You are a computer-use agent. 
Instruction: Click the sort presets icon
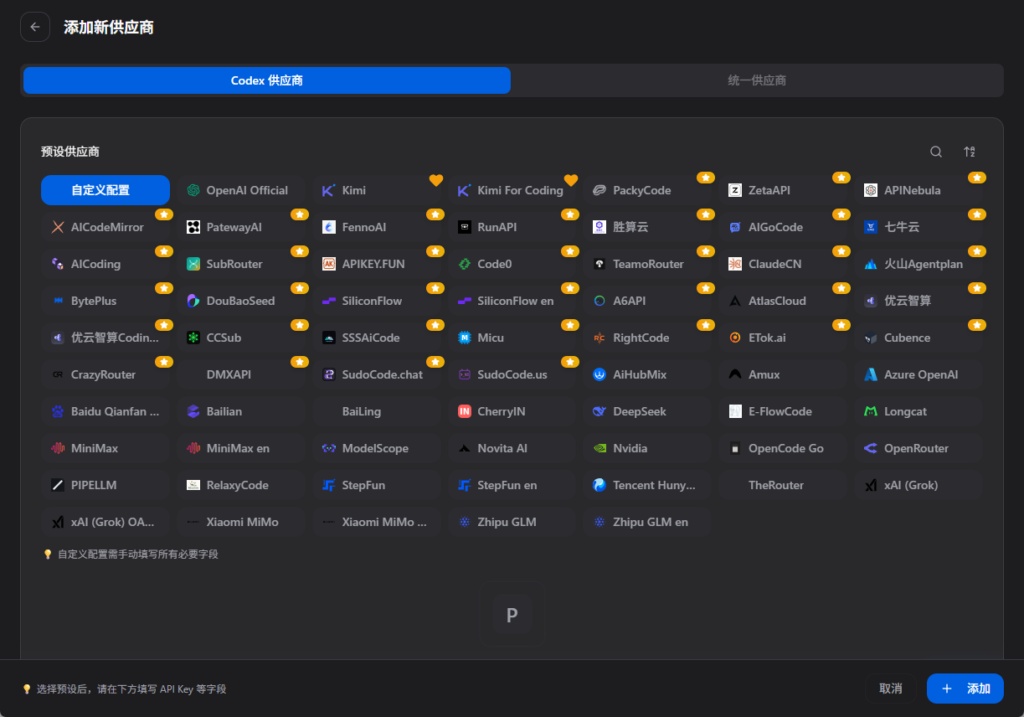(970, 151)
